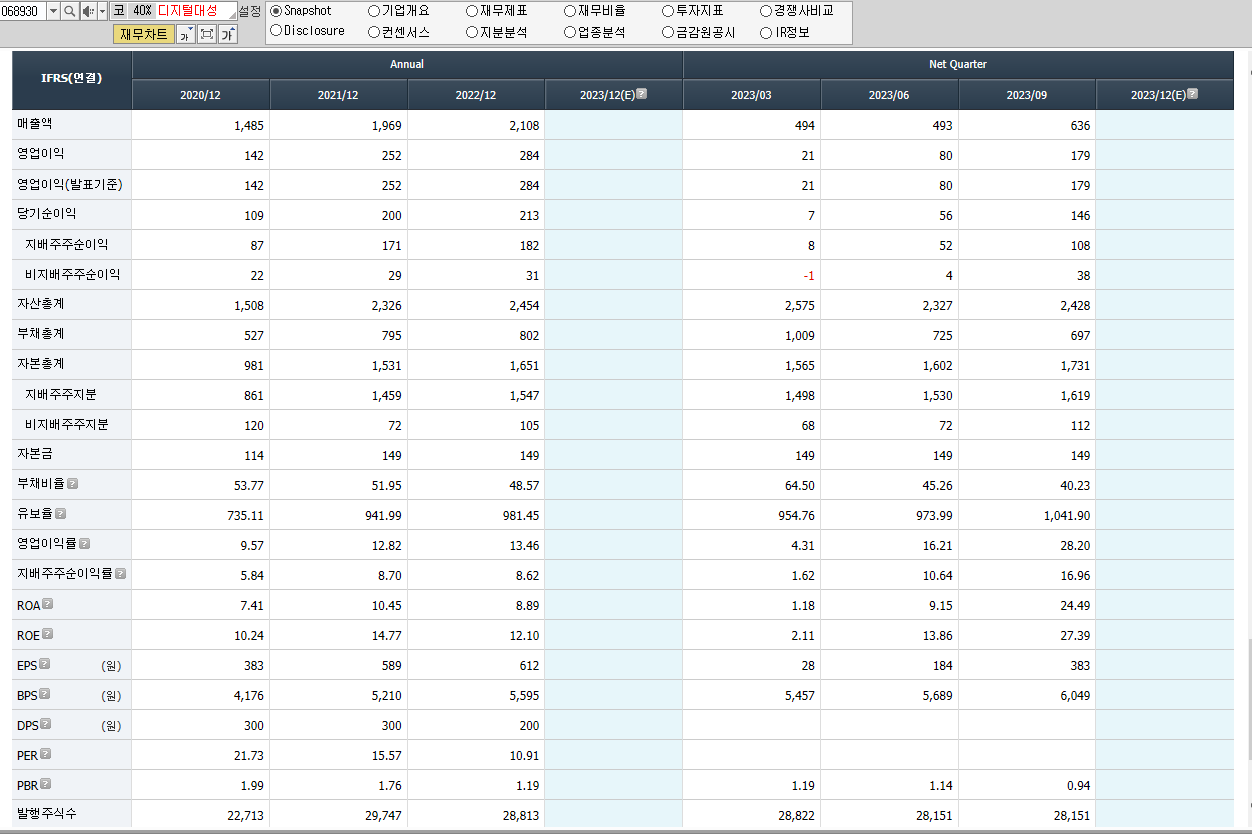Select the 금감원공시 radio button

point(668,32)
